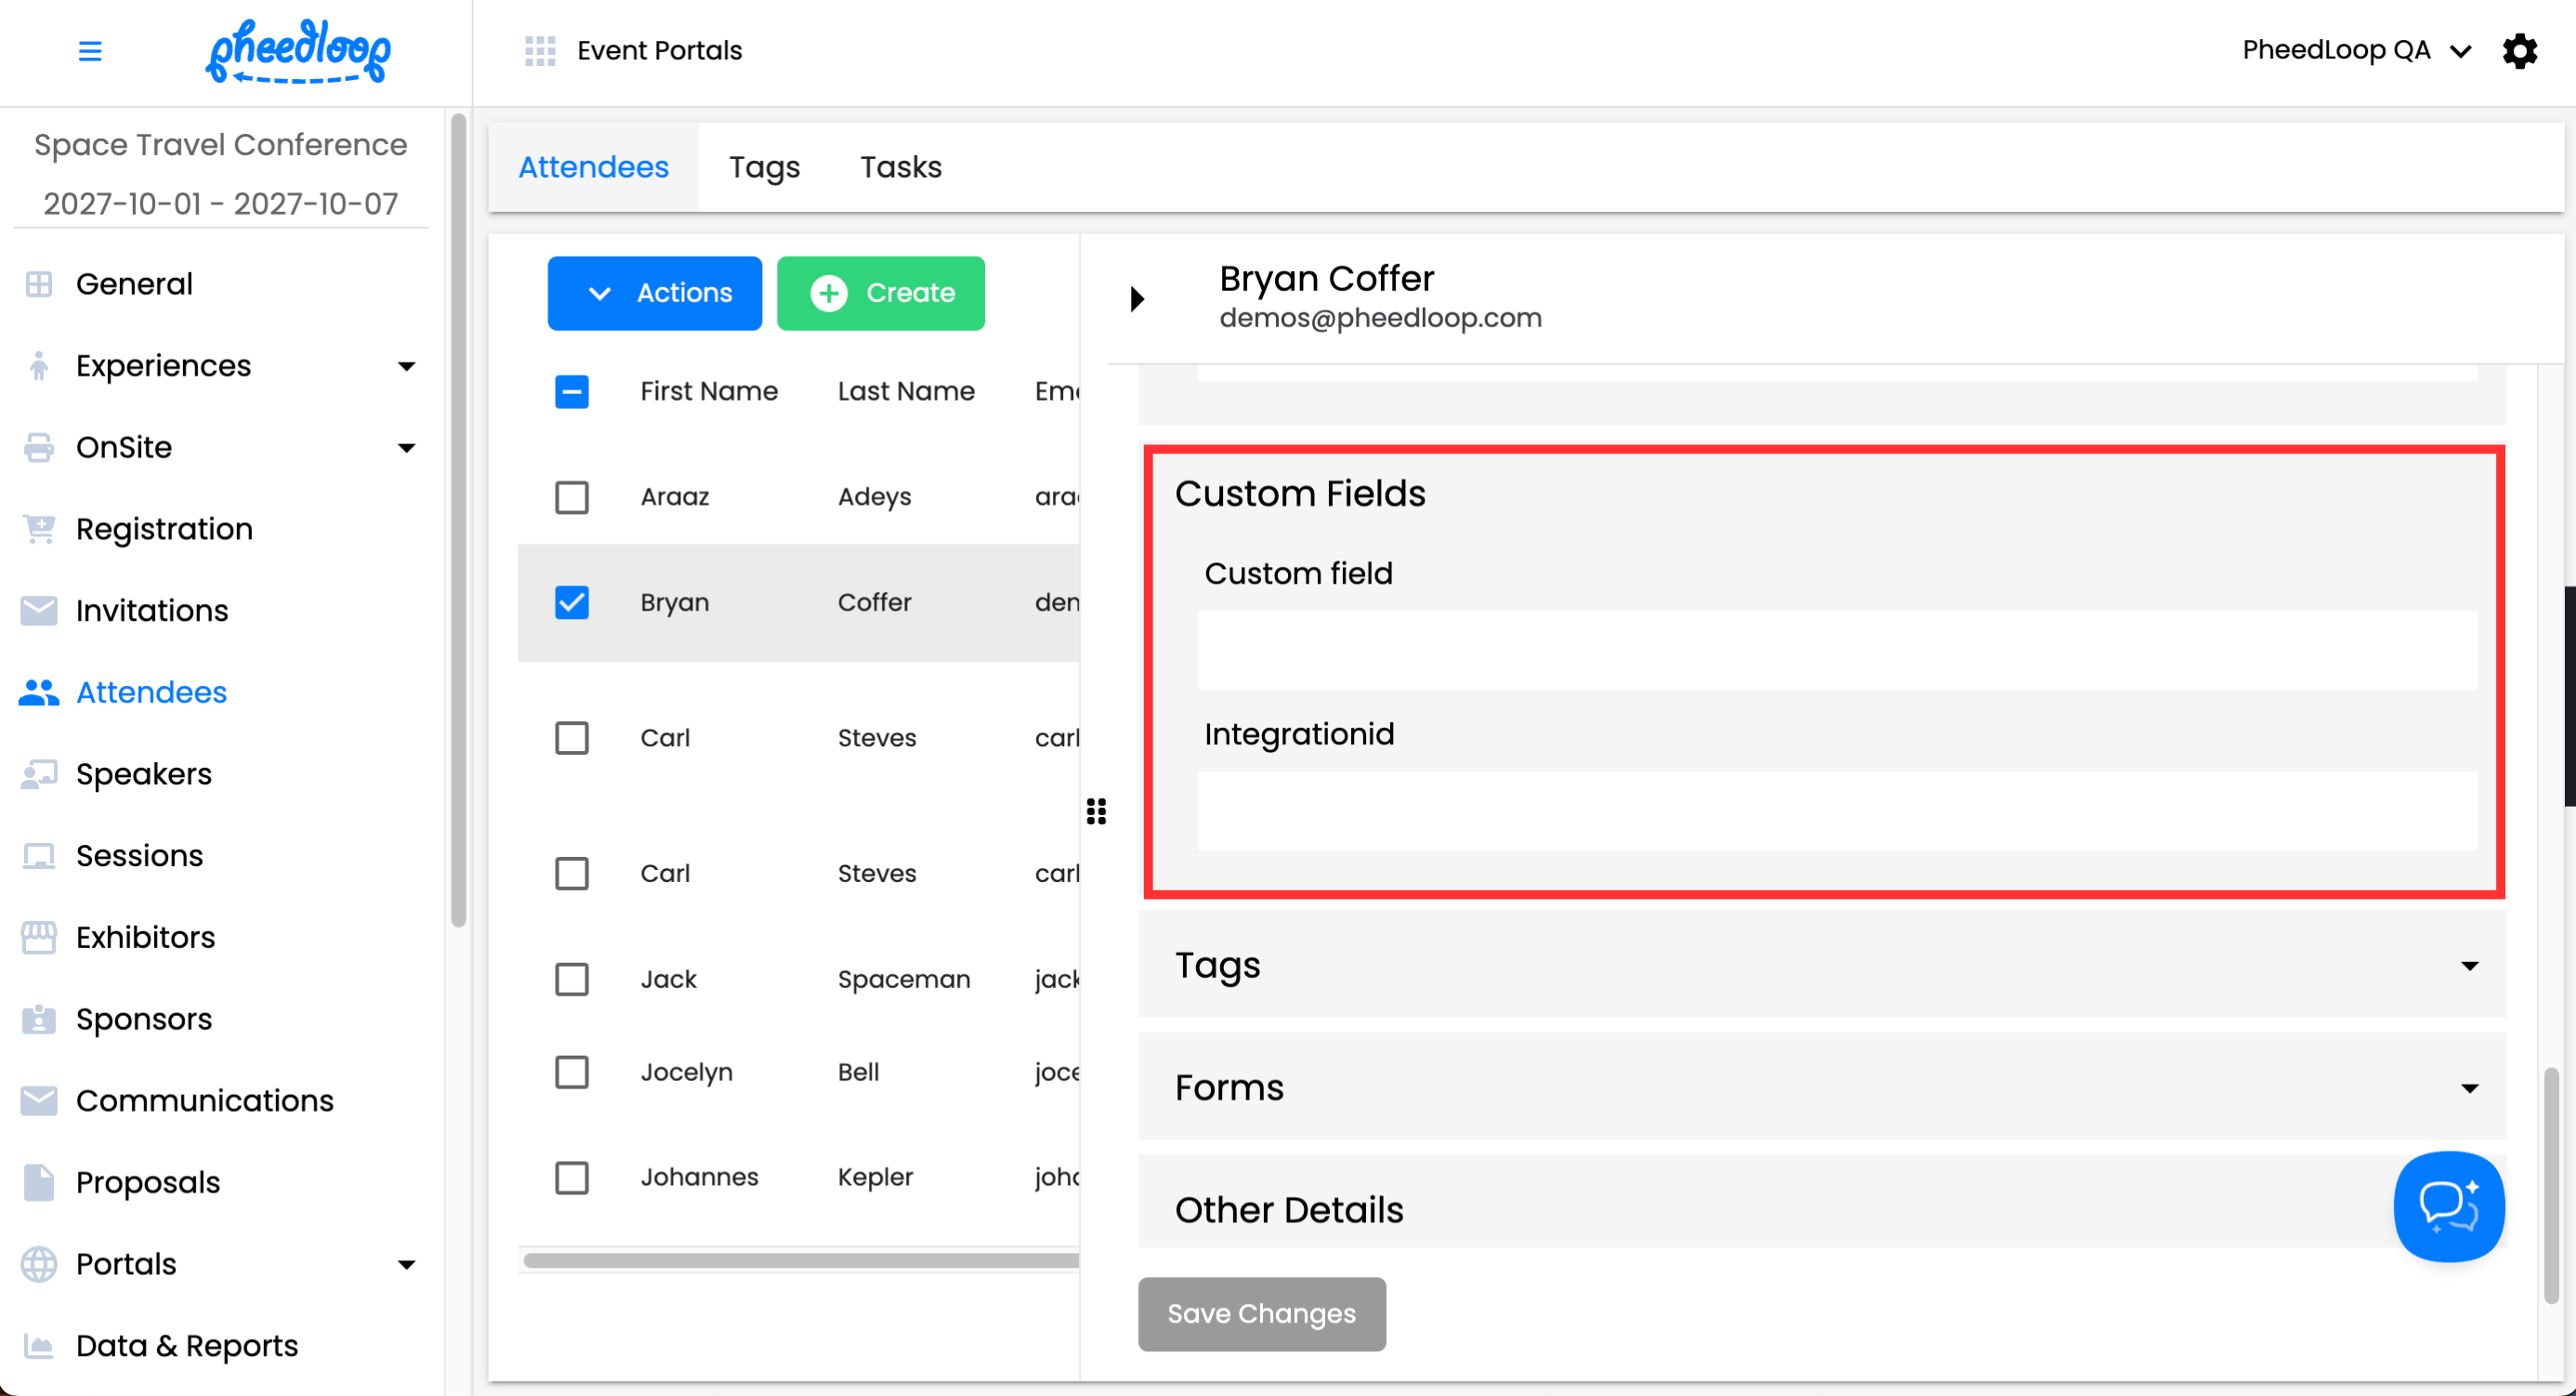This screenshot has height=1396, width=2576.
Task: Open the settings gear icon
Action: coord(2519,51)
